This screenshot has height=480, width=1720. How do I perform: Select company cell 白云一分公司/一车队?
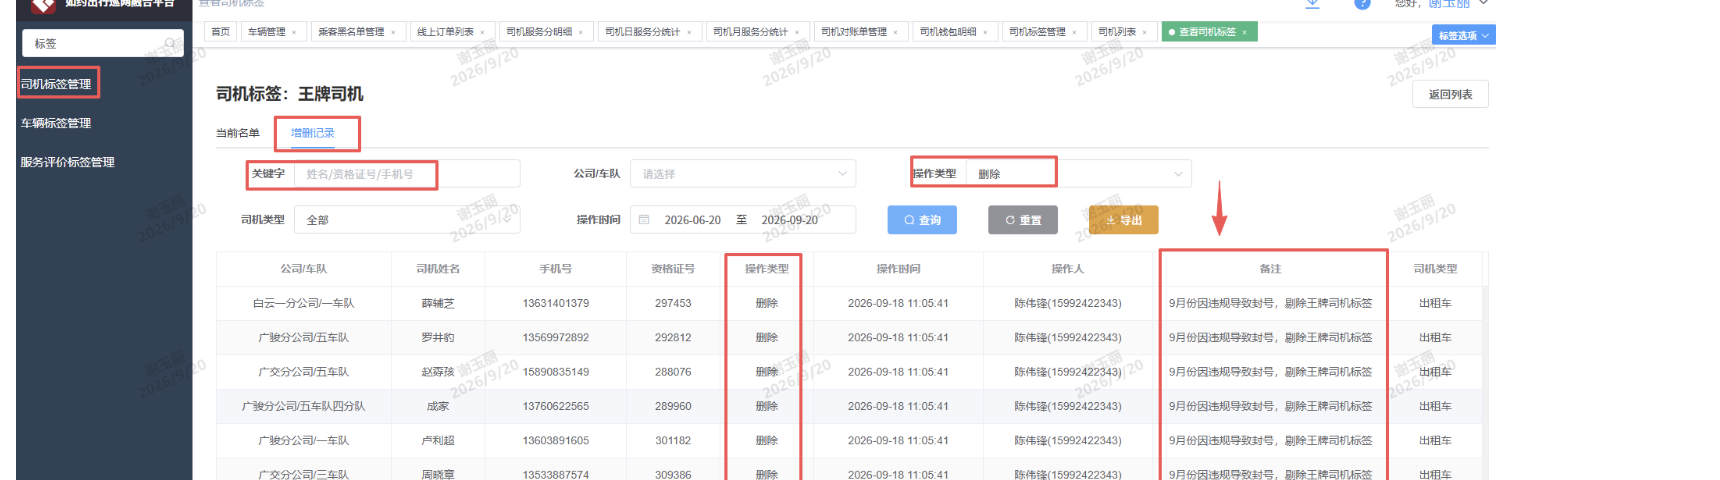(x=303, y=303)
